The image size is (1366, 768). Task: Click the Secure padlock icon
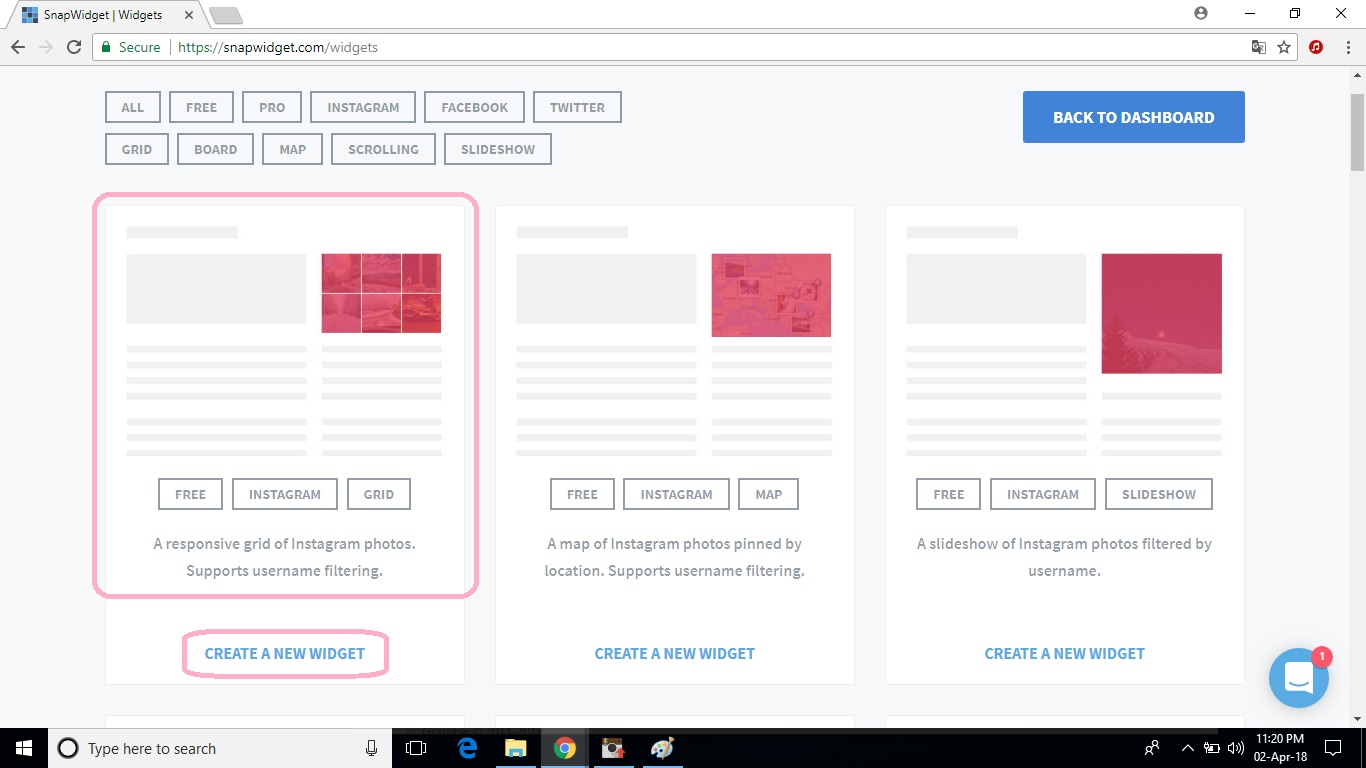point(106,47)
